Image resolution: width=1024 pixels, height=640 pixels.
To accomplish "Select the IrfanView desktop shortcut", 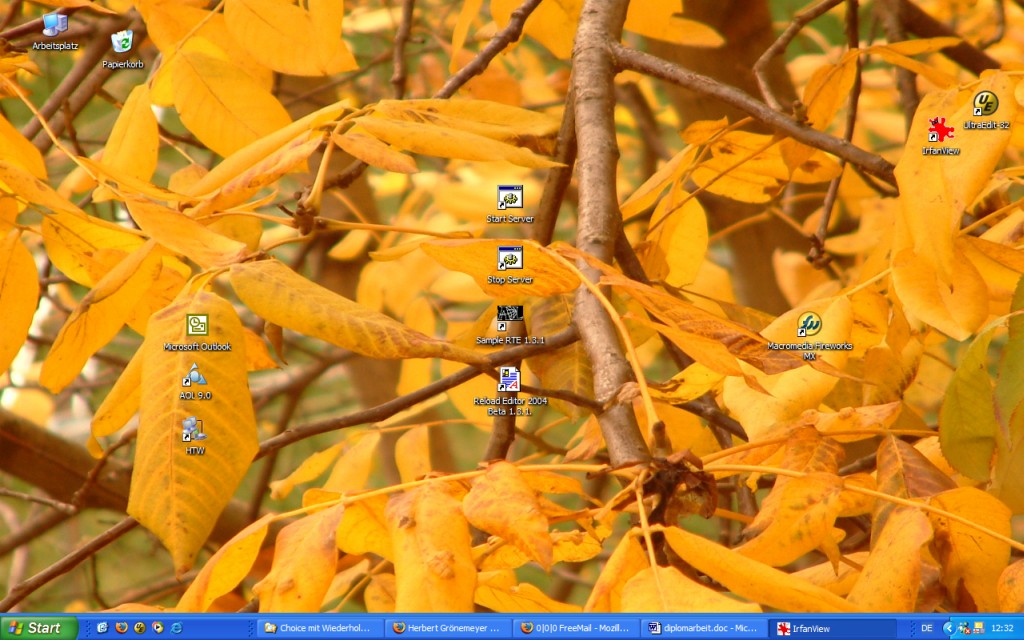I will click(940, 131).
